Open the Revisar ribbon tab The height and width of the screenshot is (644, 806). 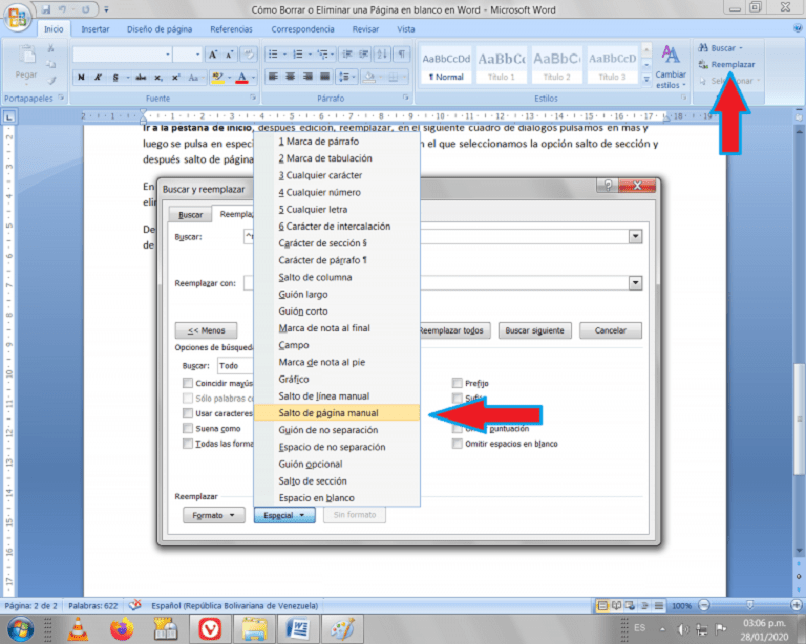365,29
